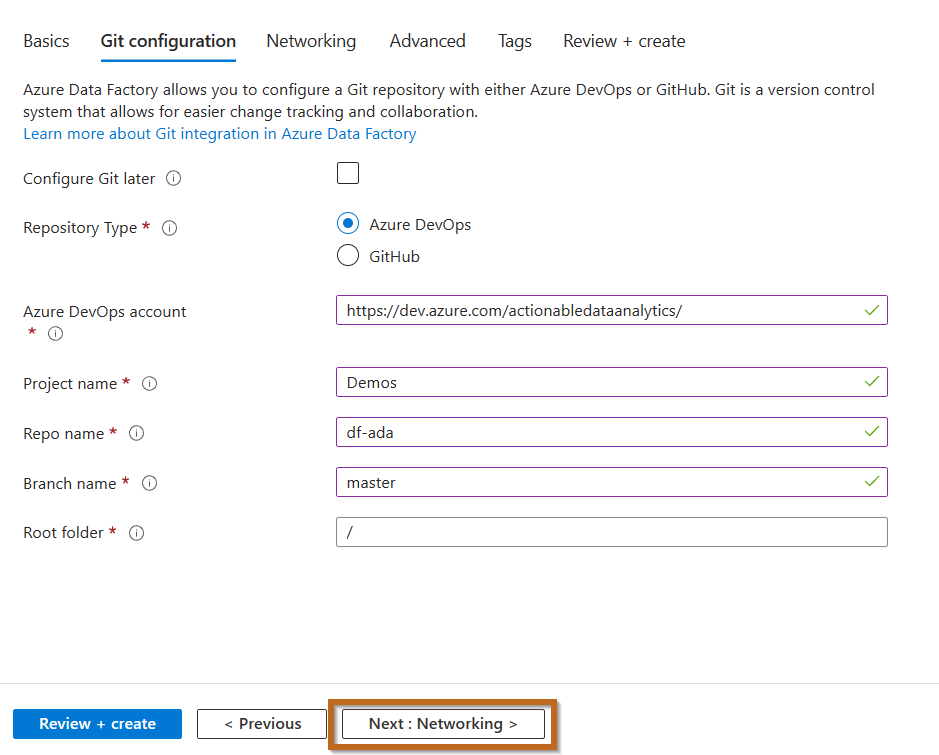Click the Repo name info icon
Image resolution: width=939 pixels, height=755 pixels.
point(137,433)
